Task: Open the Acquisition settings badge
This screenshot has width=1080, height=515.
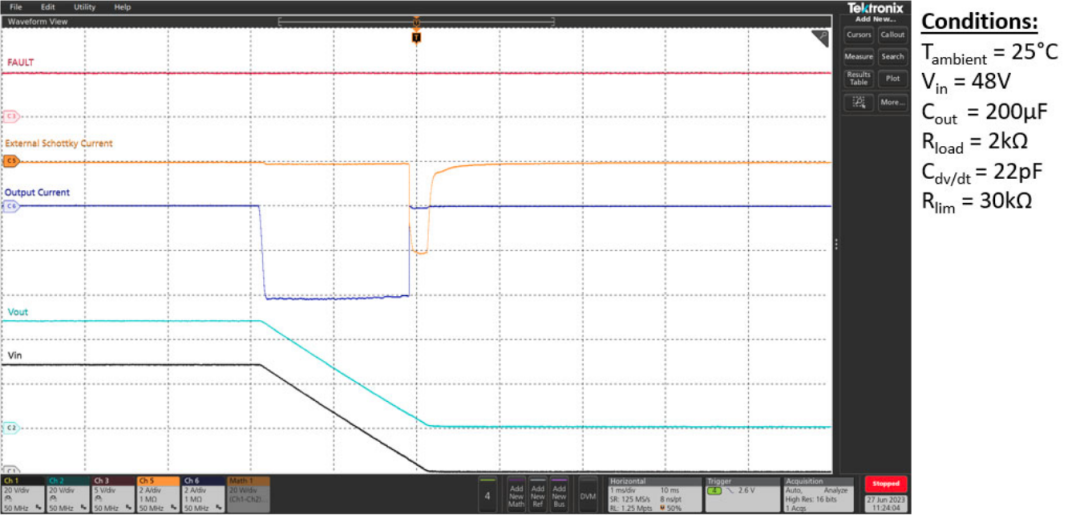Action: point(816,493)
